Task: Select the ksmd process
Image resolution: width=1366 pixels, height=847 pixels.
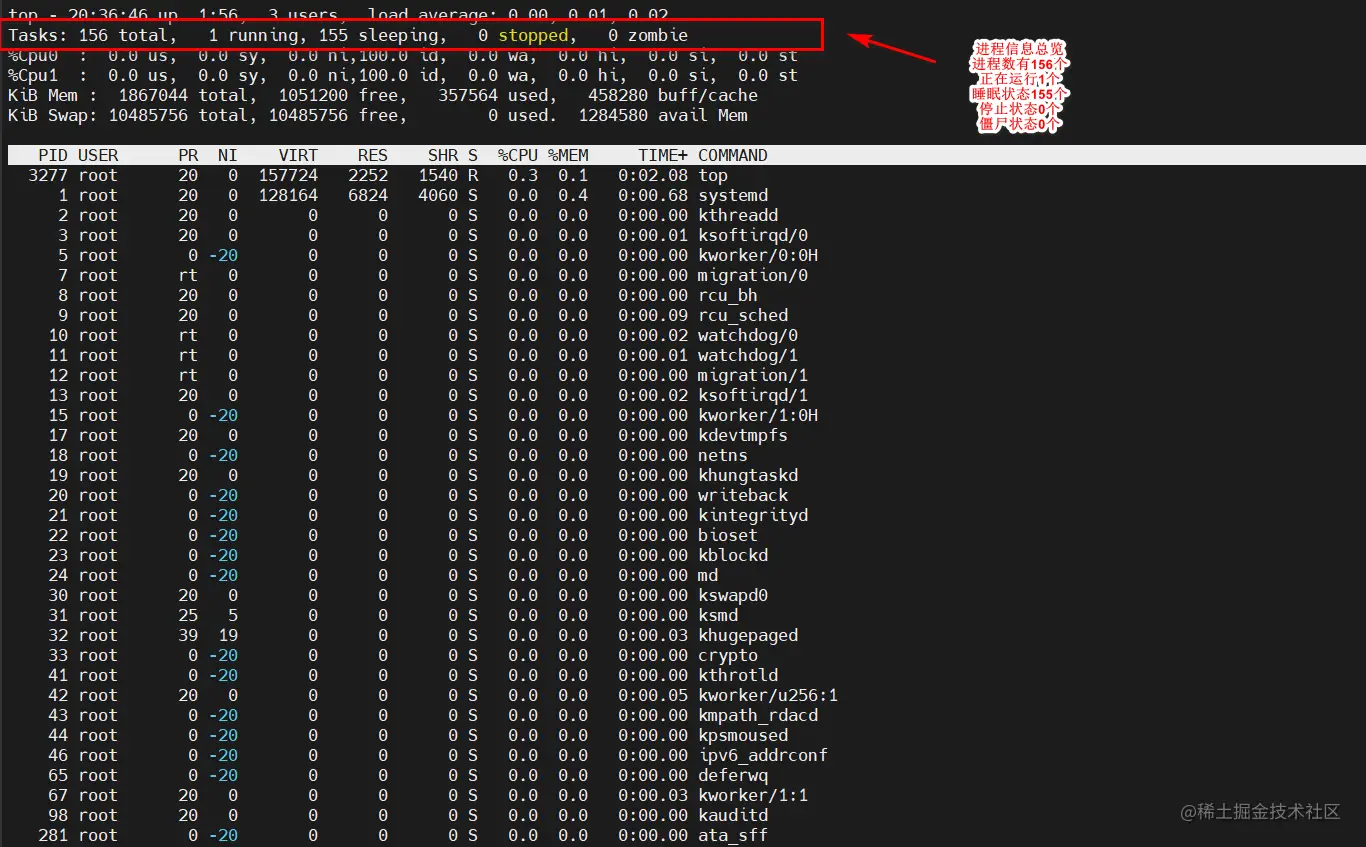Action: tap(718, 615)
